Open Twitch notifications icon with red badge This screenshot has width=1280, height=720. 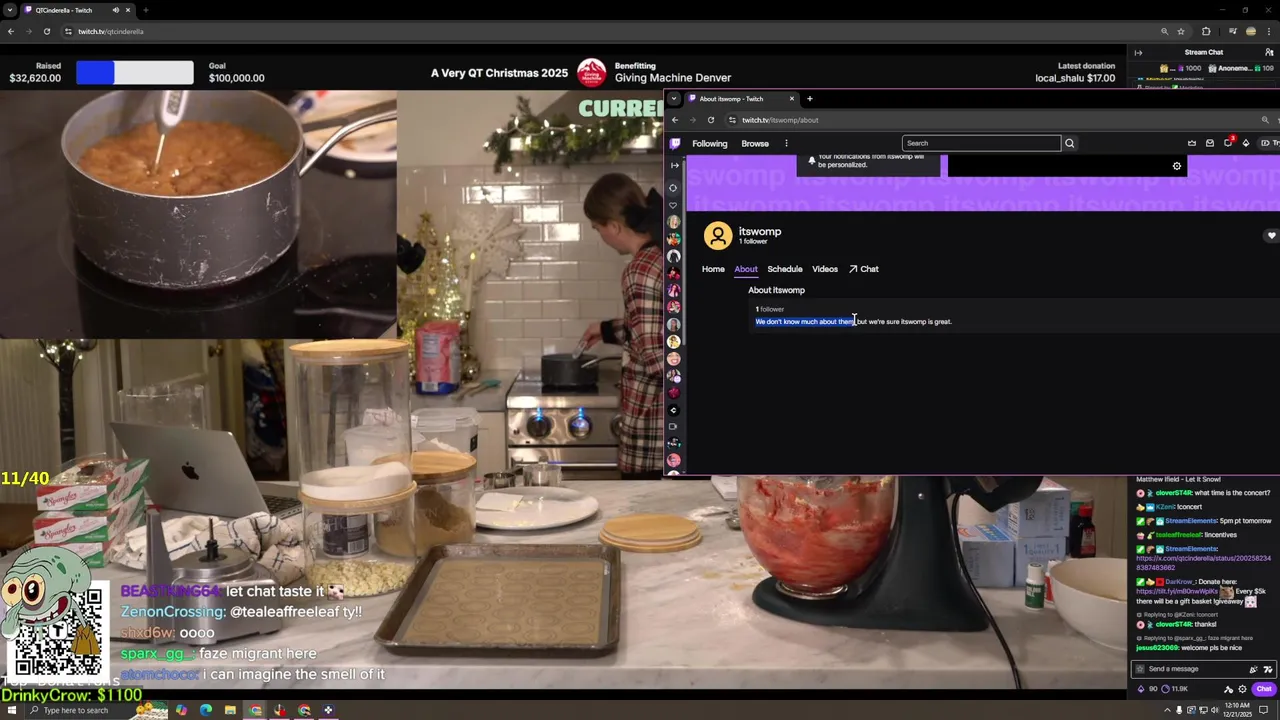click(1229, 142)
